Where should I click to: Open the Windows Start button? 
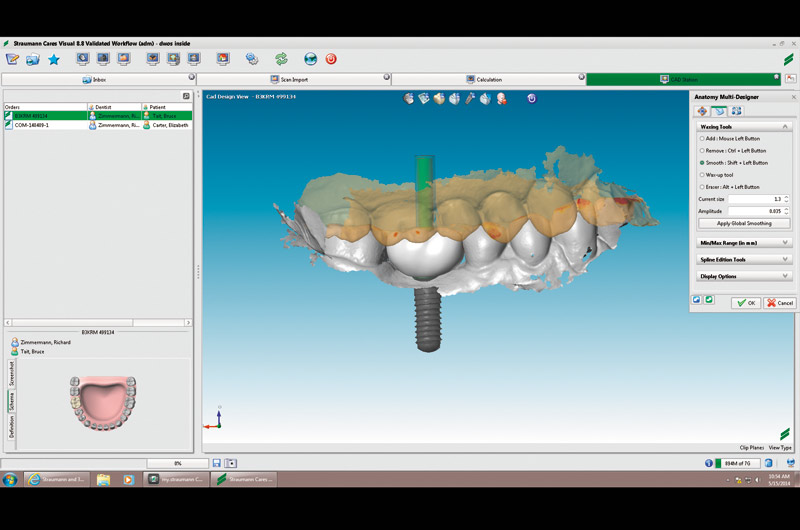click(10, 479)
